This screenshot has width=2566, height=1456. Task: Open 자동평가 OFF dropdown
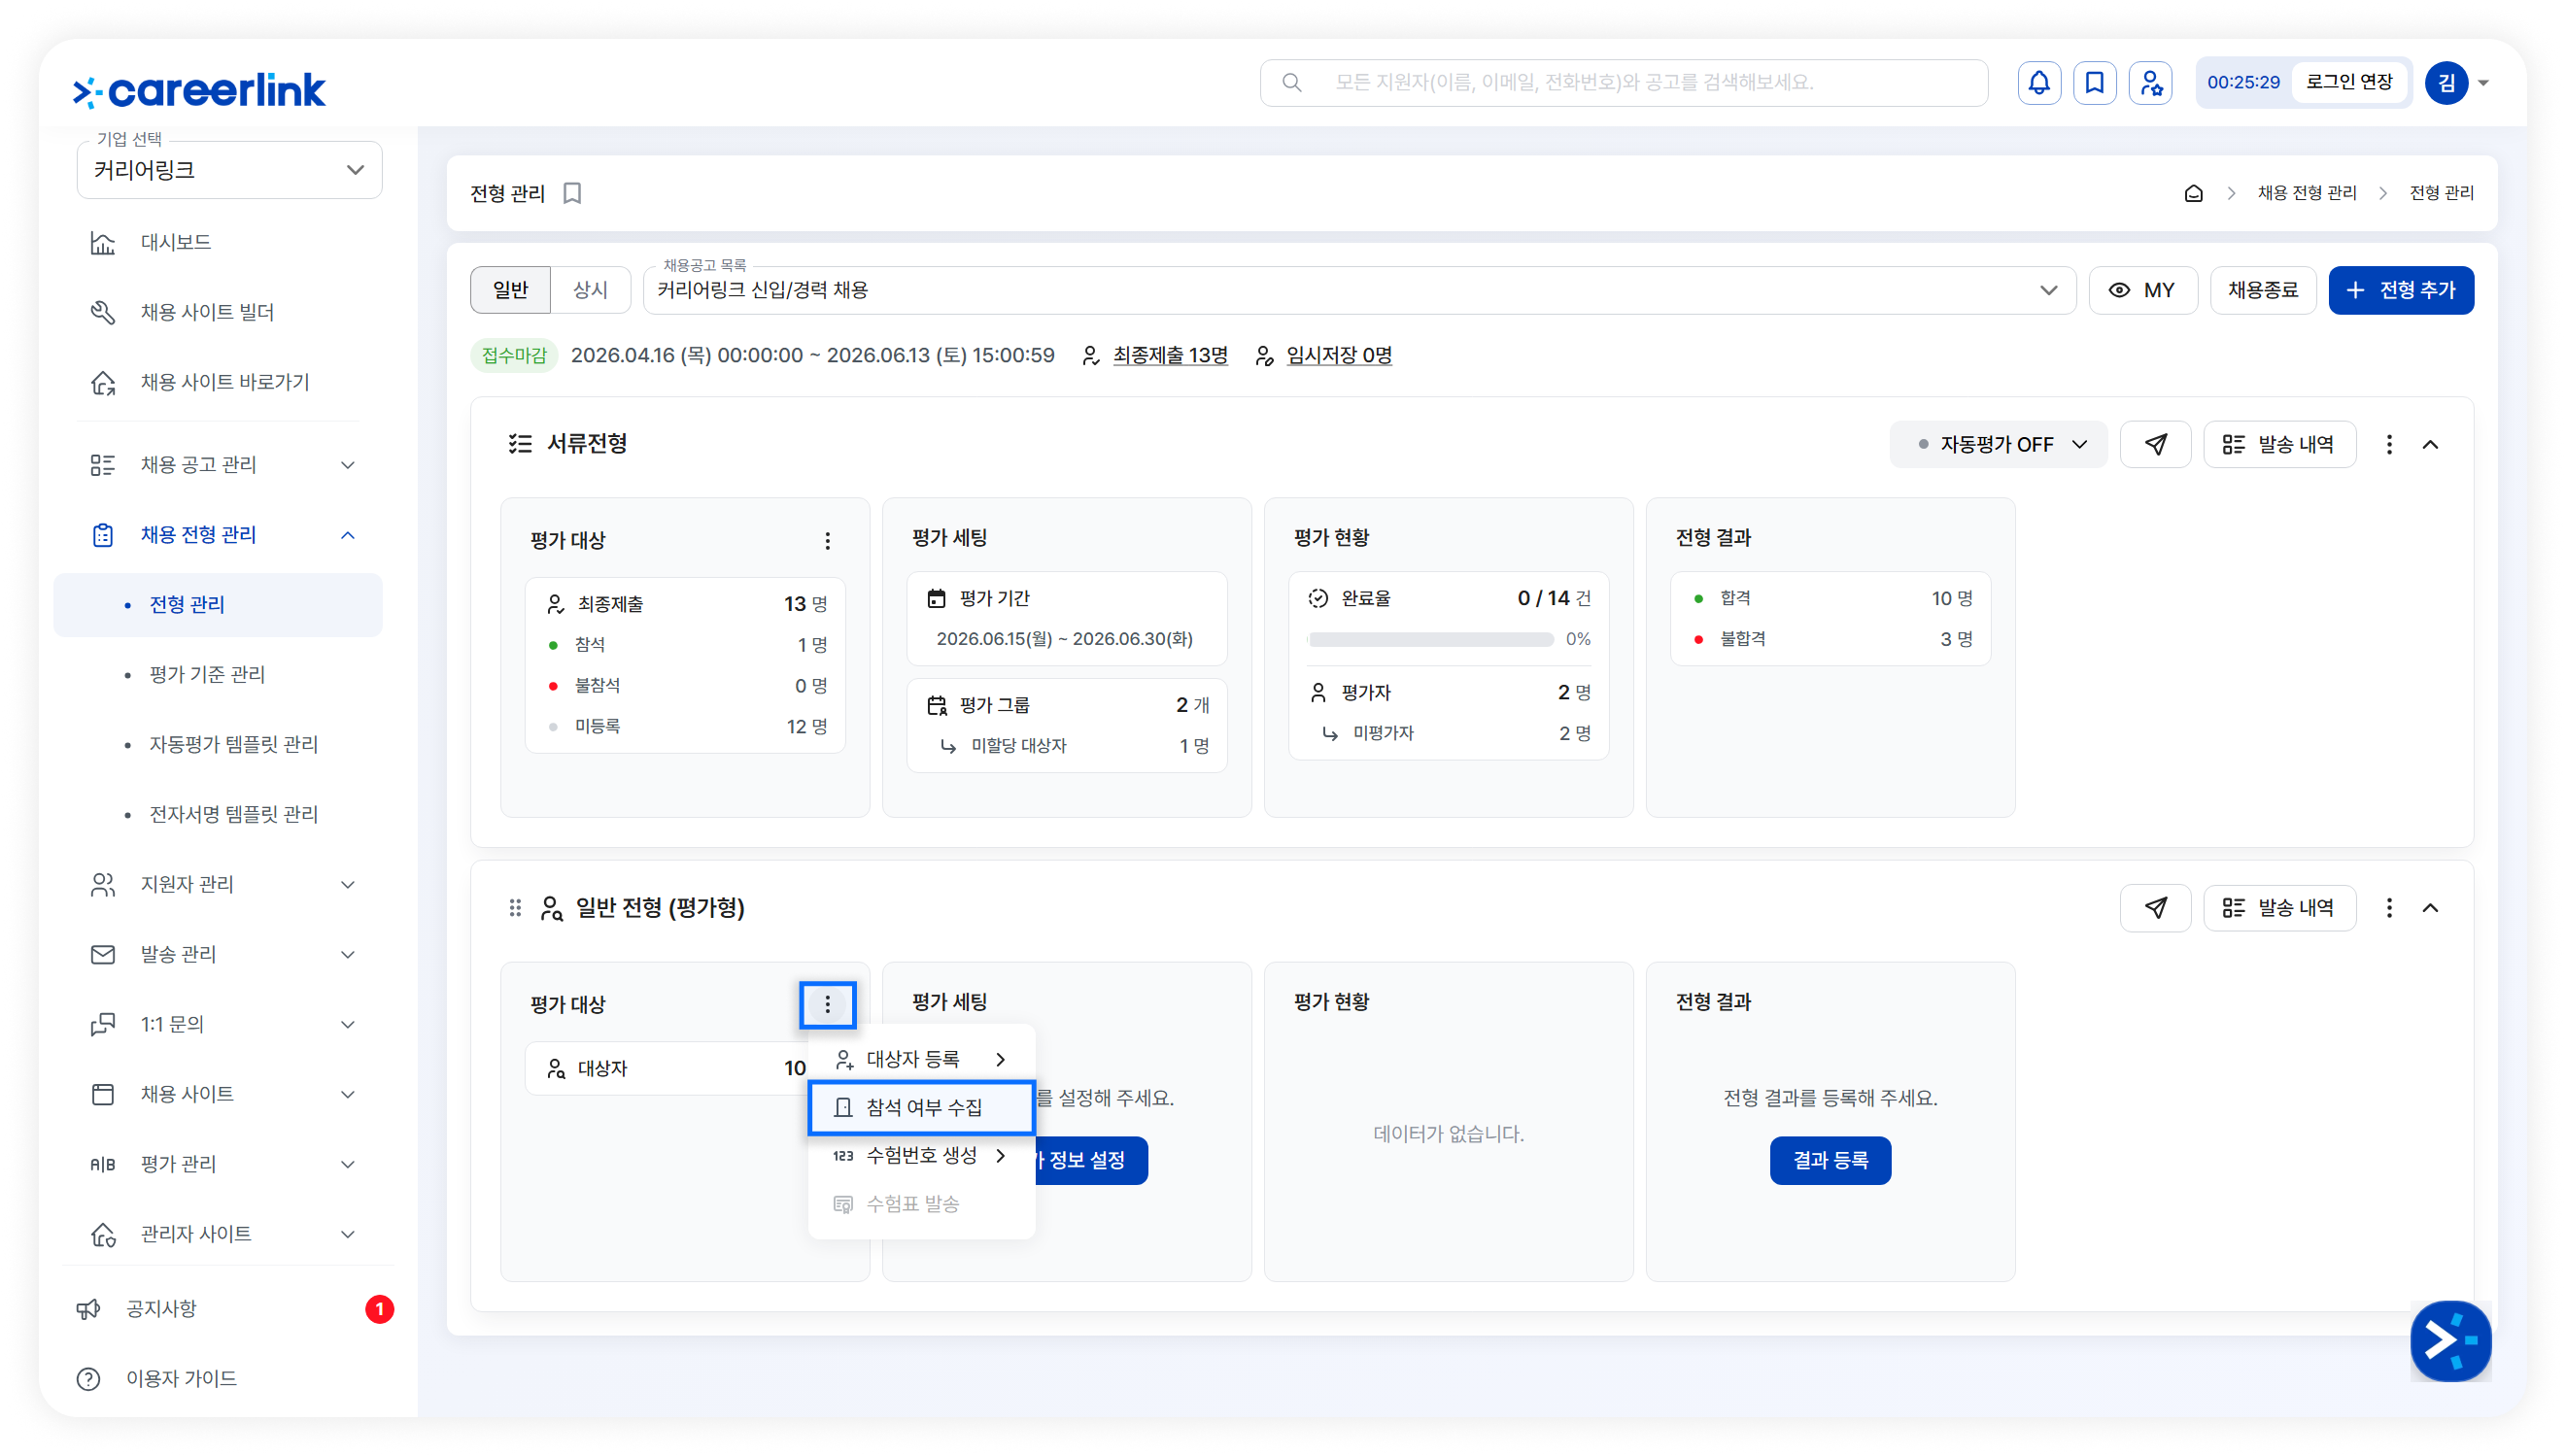tap(1997, 444)
